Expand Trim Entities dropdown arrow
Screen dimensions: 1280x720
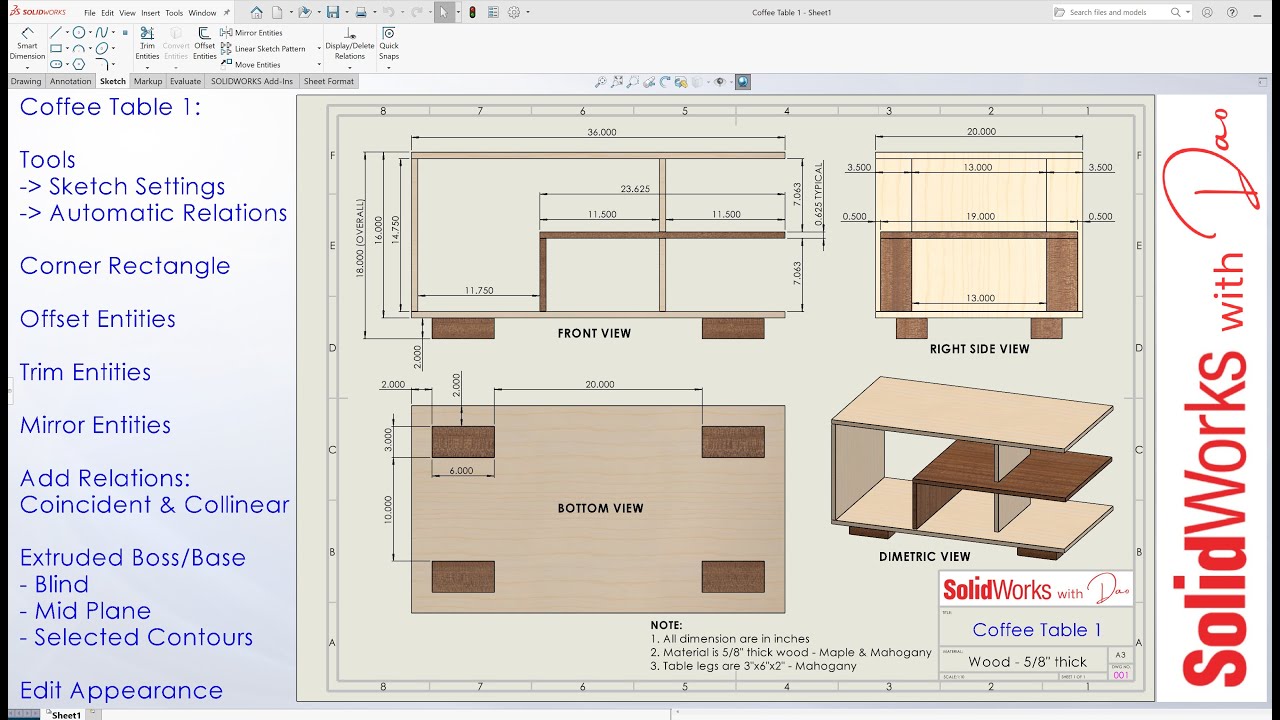coord(147,67)
